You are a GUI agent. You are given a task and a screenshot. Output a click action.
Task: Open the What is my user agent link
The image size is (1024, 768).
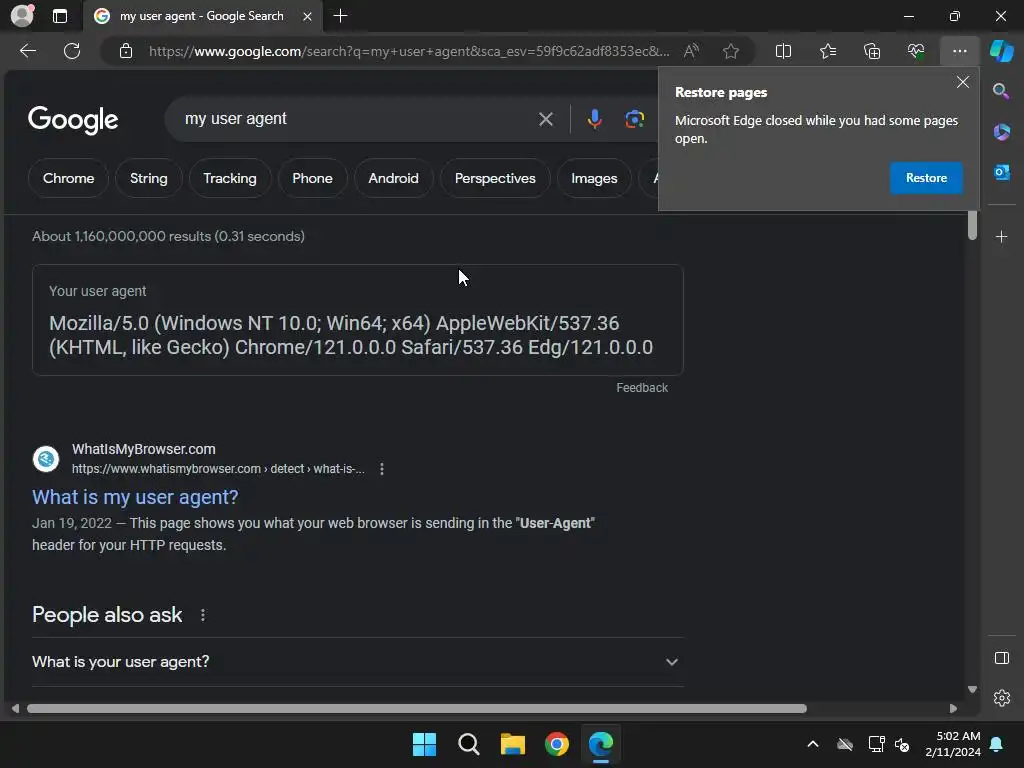click(x=135, y=498)
